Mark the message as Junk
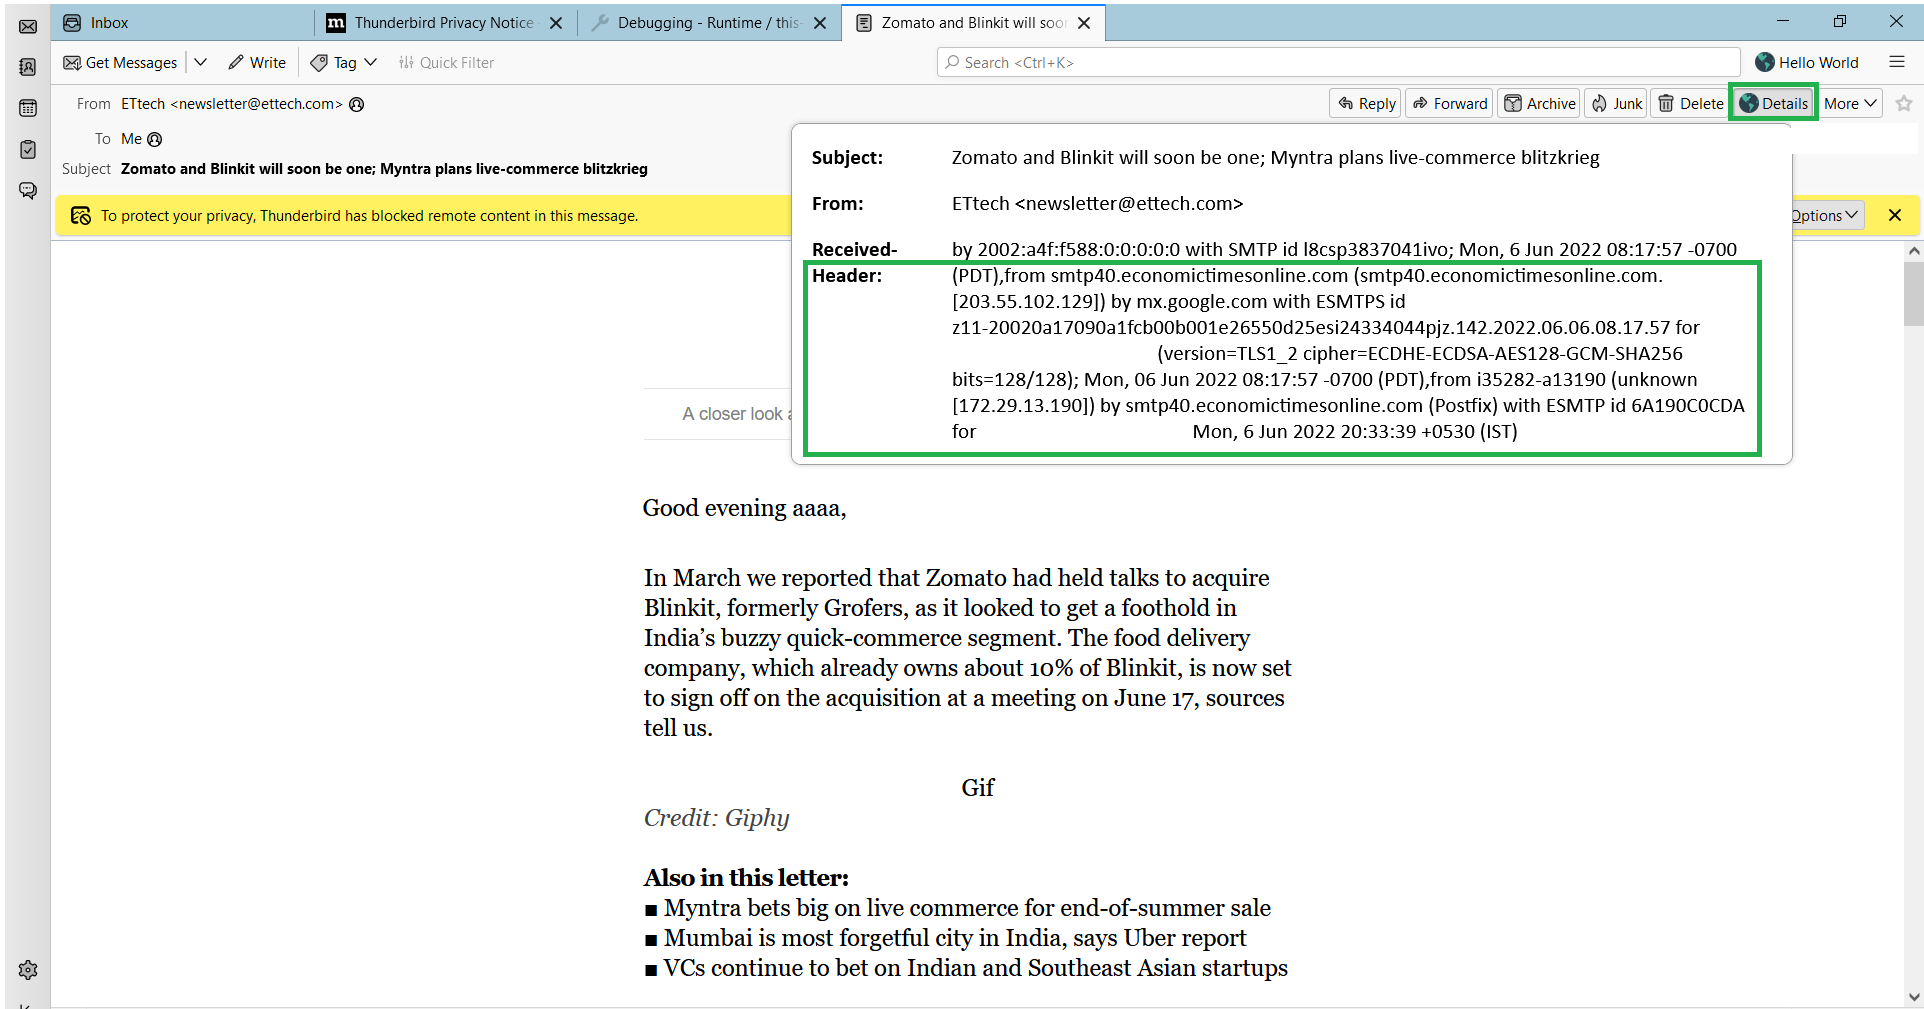 (1614, 103)
